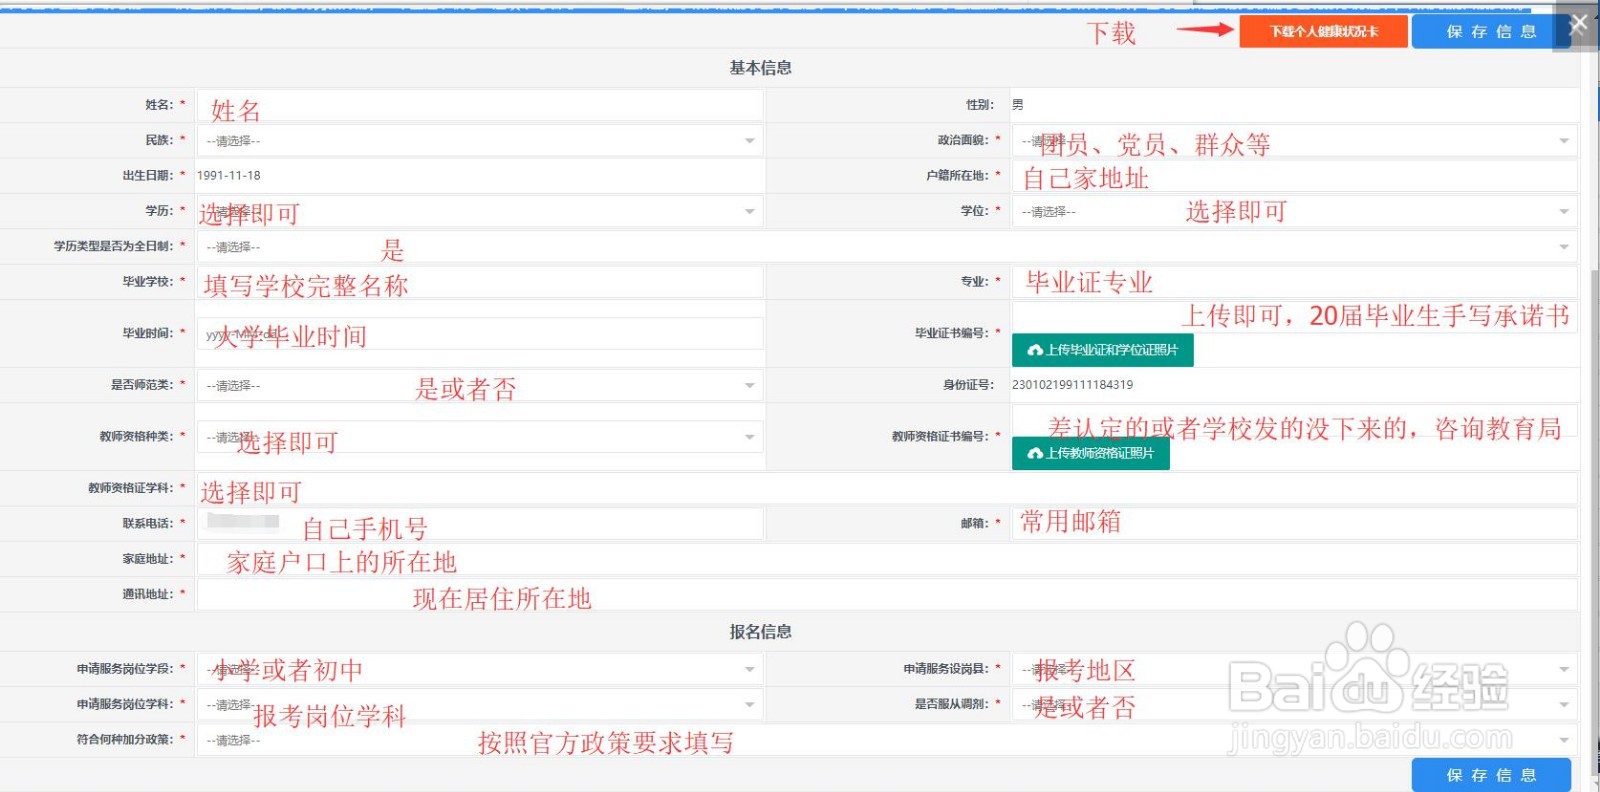
Task: Click the 性别 value 男
Action: pyautogui.click(x=1018, y=105)
